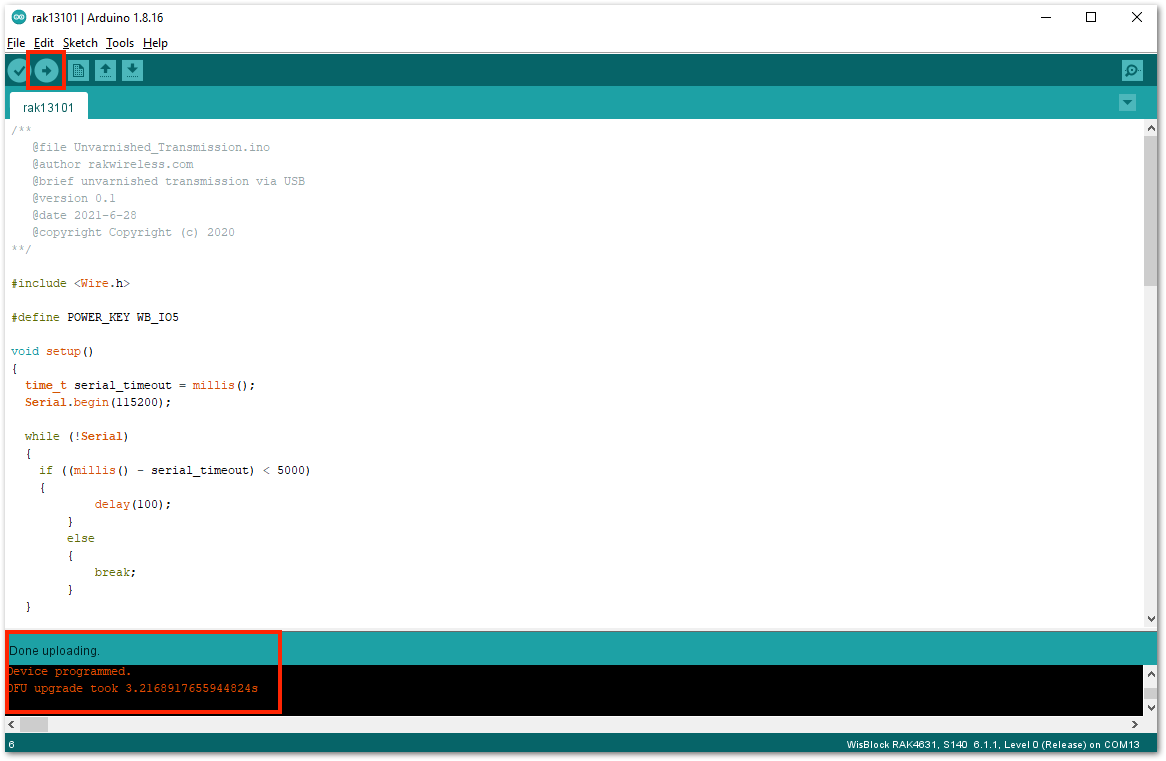Expand the tab options dropdown arrow
Screen dimensions: 1166x761
[1127, 103]
